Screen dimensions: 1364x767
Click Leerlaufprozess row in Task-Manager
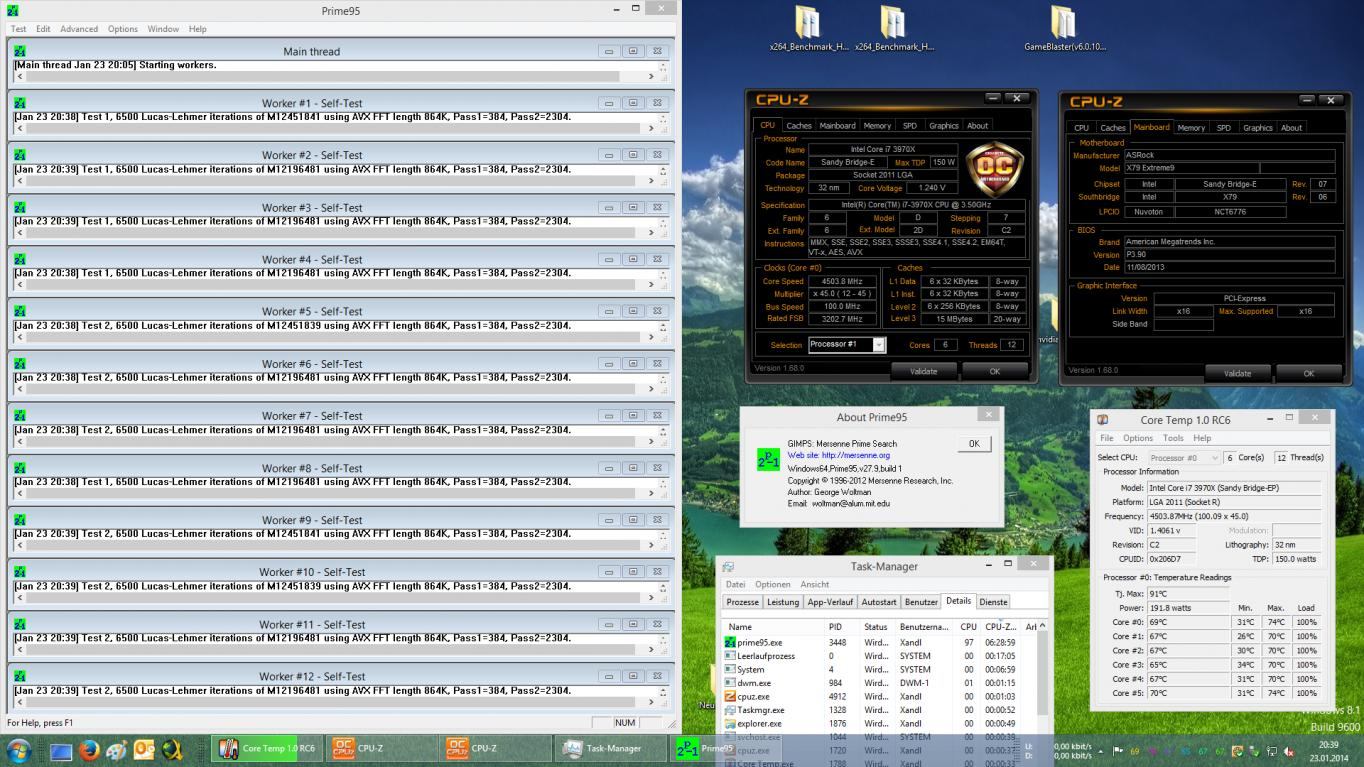(881, 656)
